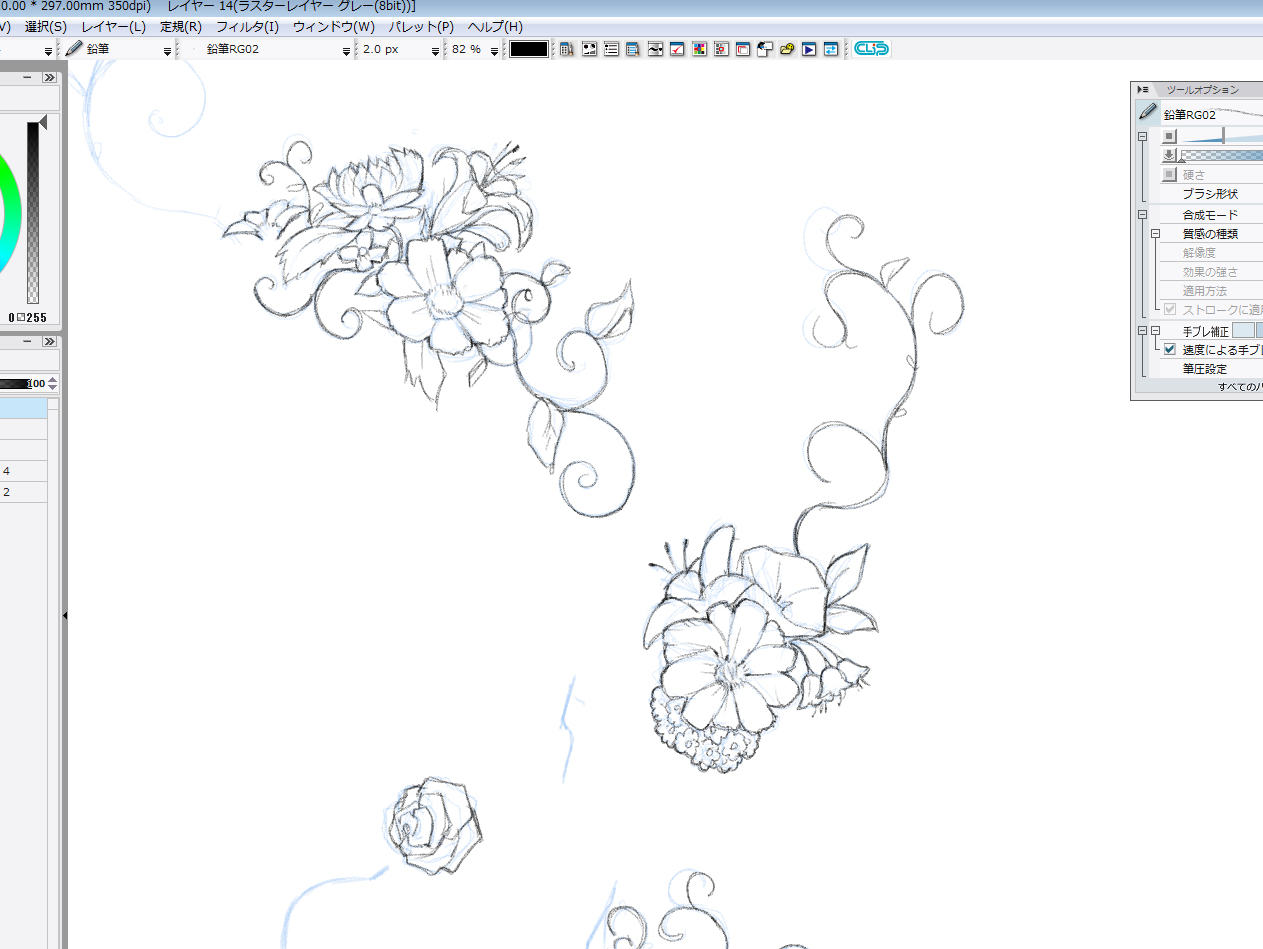Click the 筆圧設定 option row

(1204, 369)
